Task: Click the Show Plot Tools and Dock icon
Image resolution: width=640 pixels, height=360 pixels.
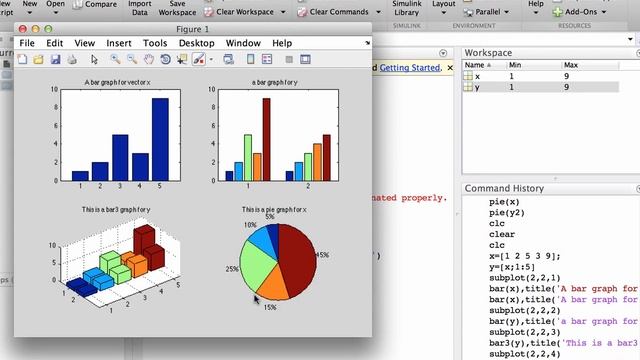Action: [305, 60]
